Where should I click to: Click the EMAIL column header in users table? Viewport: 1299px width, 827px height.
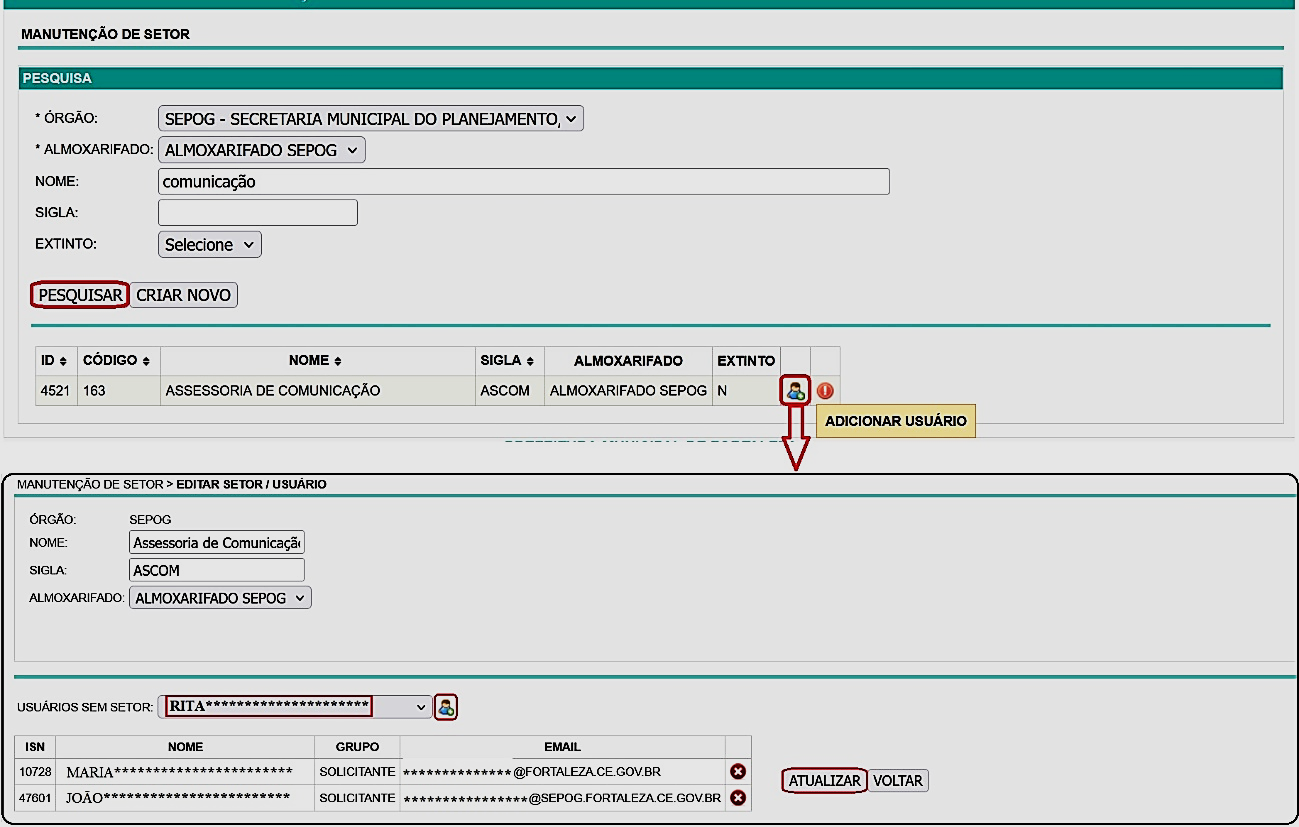(562, 747)
